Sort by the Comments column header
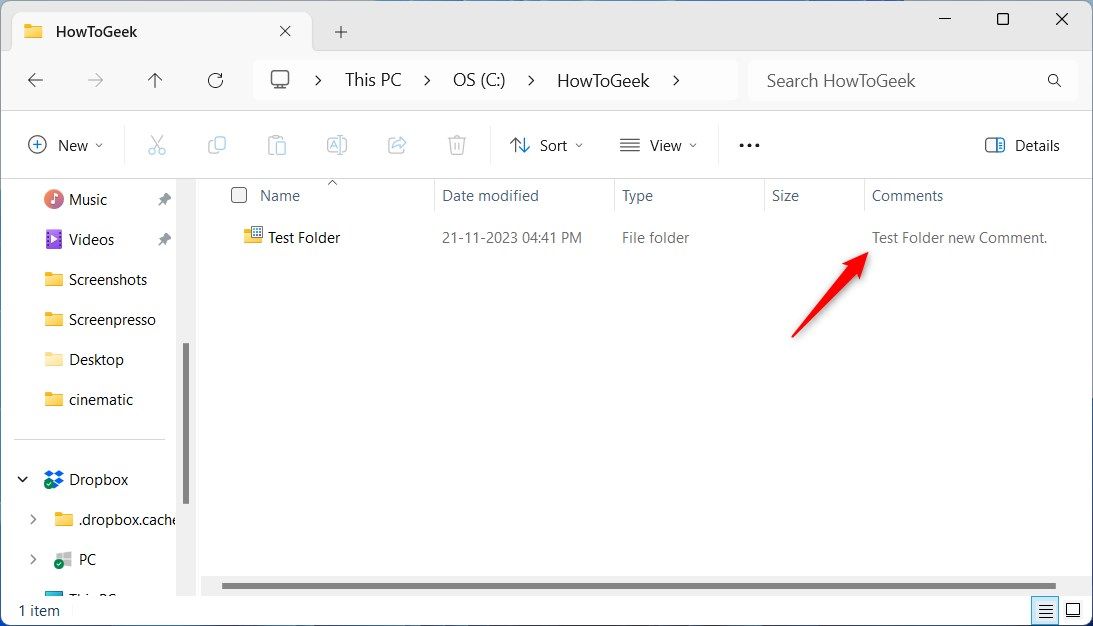 pyautogui.click(x=907, y=196)
